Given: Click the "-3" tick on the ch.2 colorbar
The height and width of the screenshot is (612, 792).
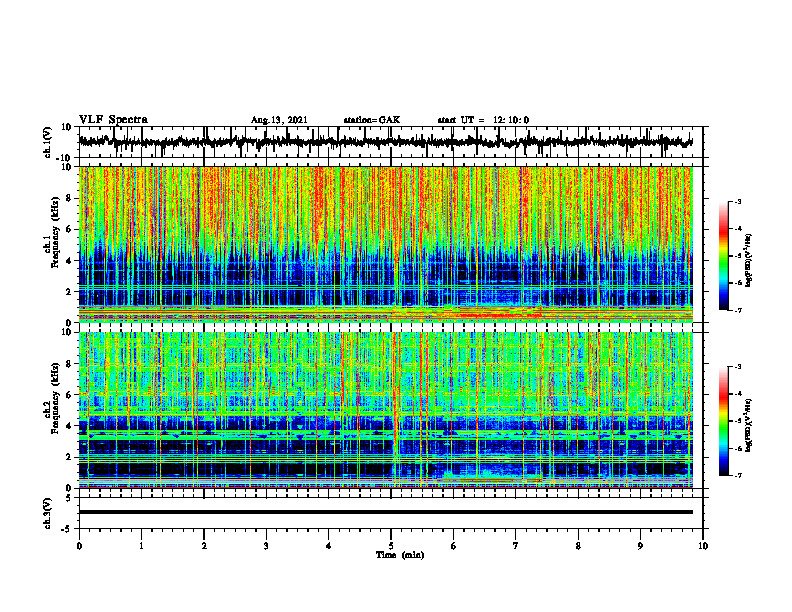Looking at the screenshot, I should click(x=738, y=367).
